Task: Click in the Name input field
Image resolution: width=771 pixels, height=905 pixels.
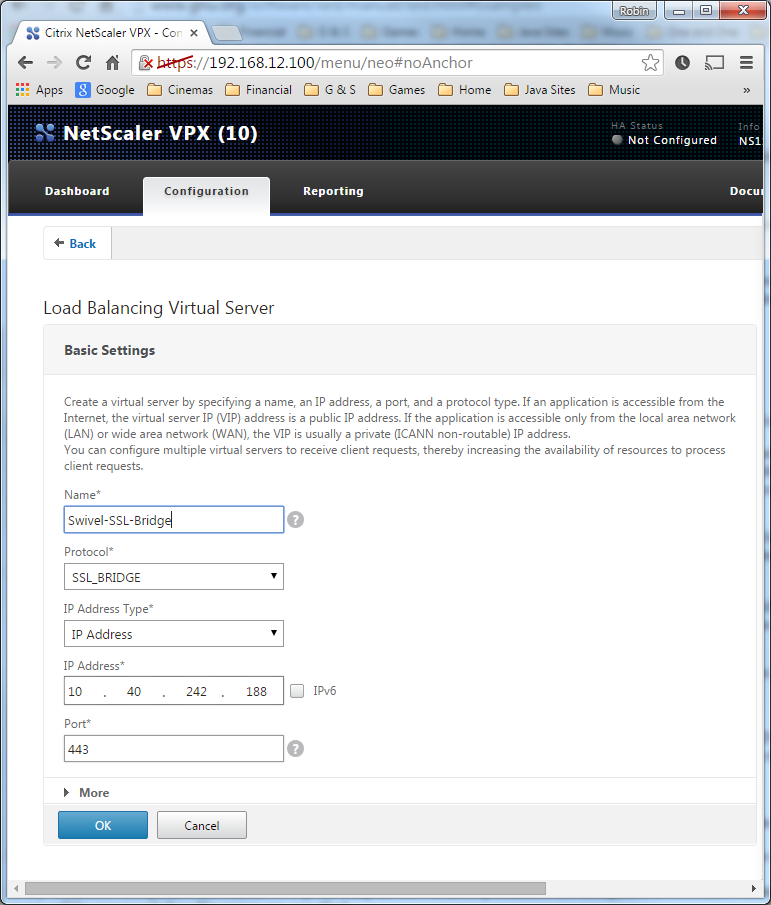Action: [174, 519]
